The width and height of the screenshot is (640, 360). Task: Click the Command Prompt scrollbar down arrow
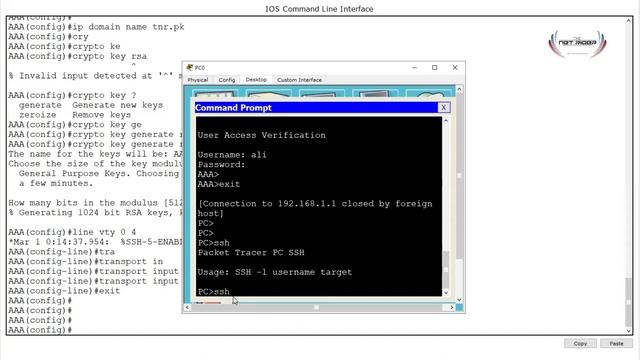click(446, 293)
